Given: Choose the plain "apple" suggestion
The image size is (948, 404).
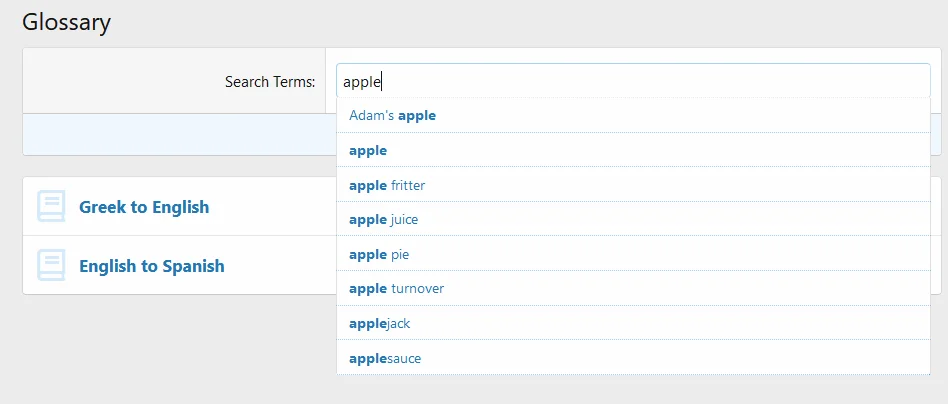Looking at the screenshot, I should (x=368, y=150).
